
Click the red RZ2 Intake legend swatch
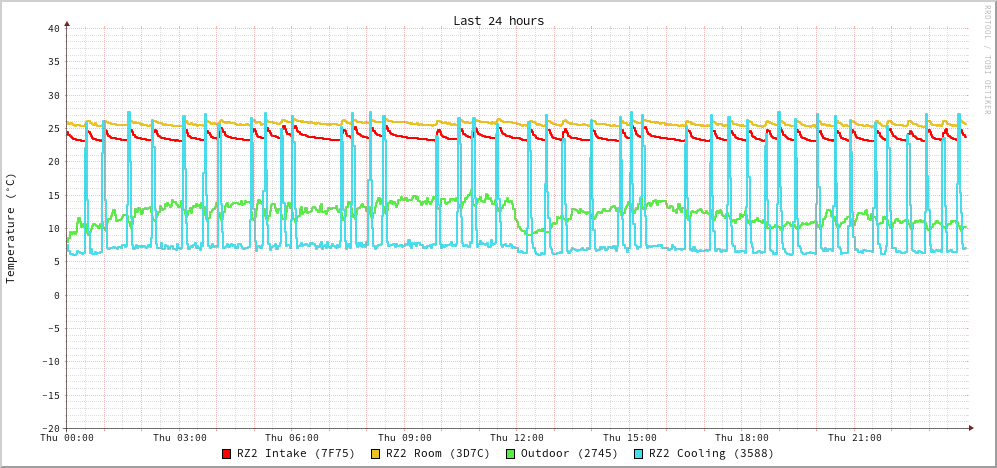227,454
